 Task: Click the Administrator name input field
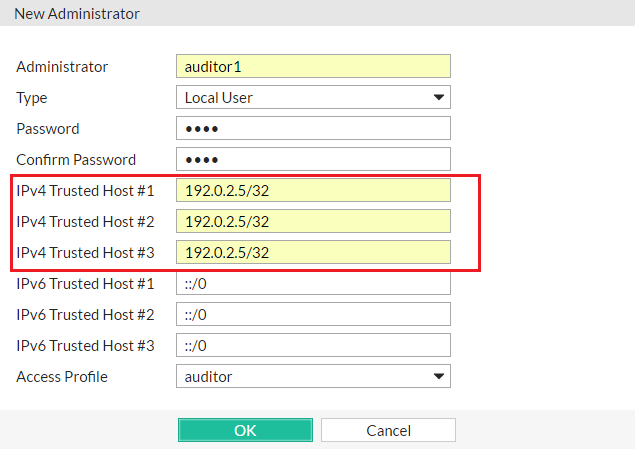click(313, 67)
